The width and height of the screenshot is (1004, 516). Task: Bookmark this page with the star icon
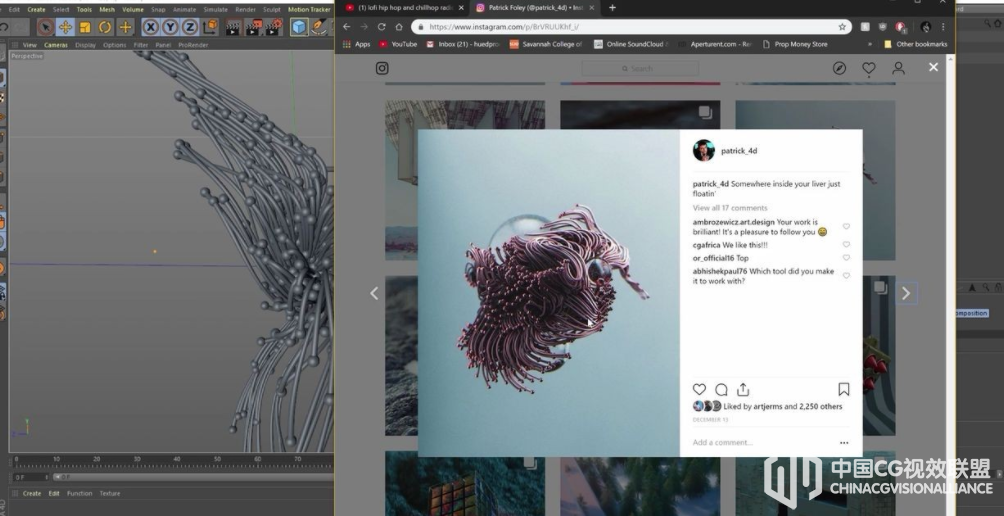point(842,27)
